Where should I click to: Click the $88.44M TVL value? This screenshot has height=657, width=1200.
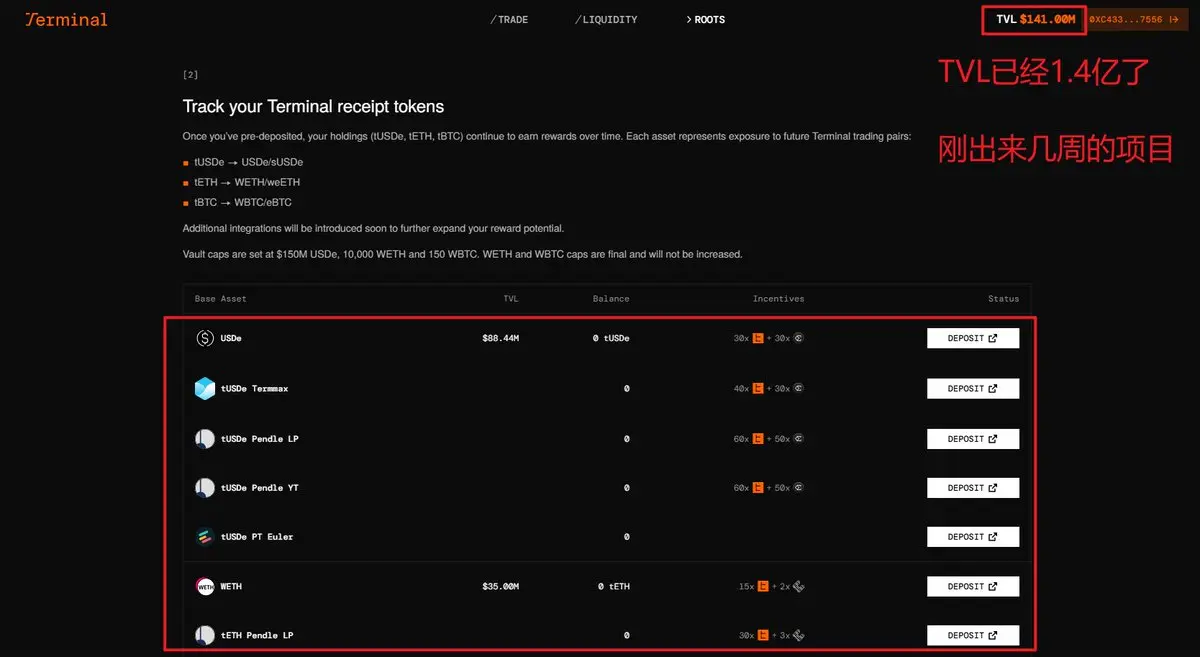tap(500, 338)
